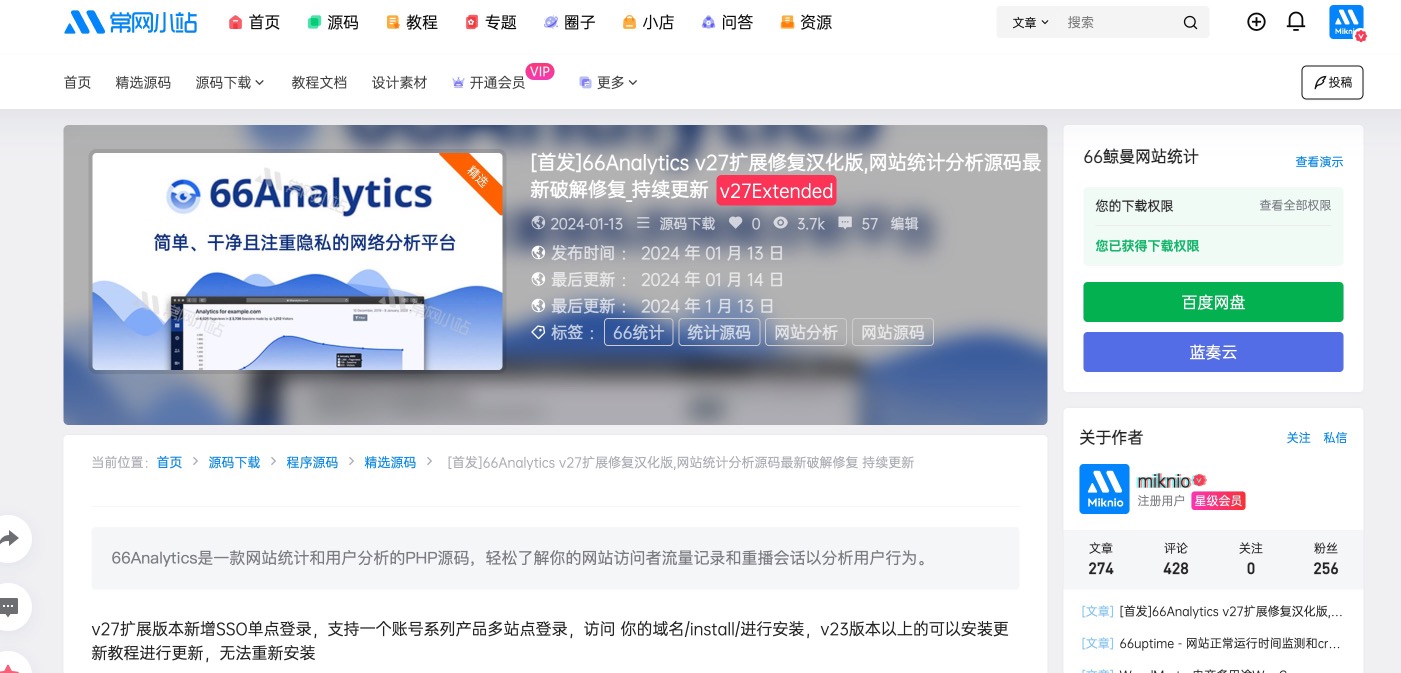Click the 评论 428 count
This screenshot has height=673, width=1401.
coord(1176,559)
